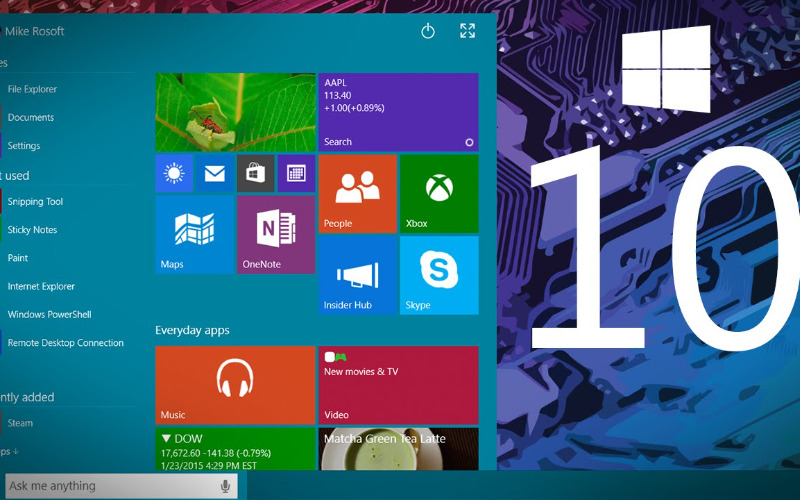Viewport: 800px width, 500px height.
Task: Open Remote Desktop Connection
Action: pyautogui.click(x=65, y=343)
